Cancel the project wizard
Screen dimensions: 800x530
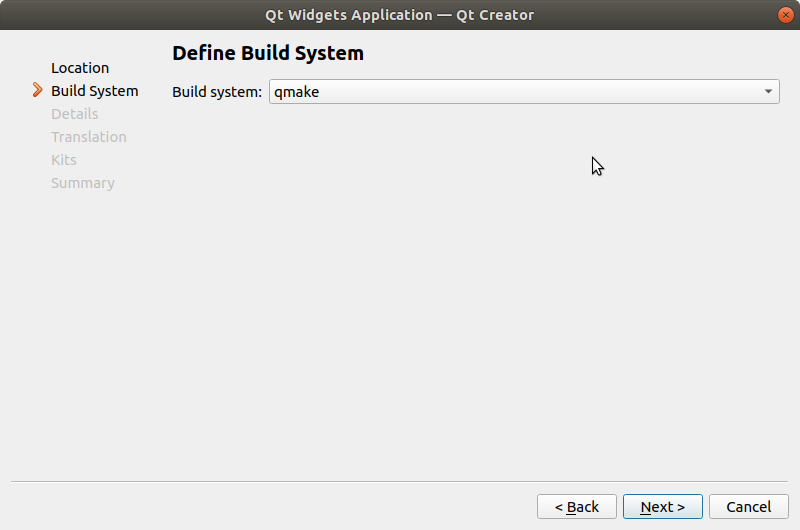748,507
